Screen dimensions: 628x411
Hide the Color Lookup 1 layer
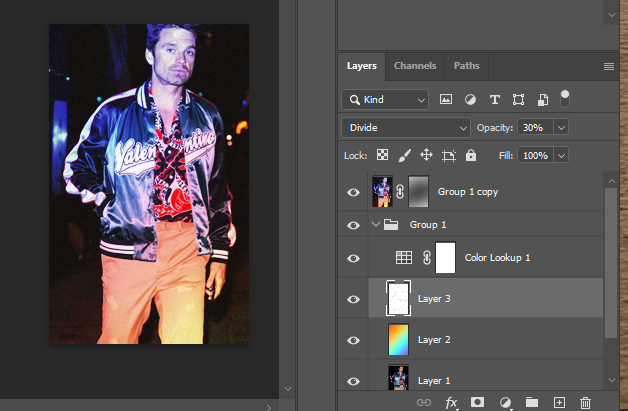[353, 258]
